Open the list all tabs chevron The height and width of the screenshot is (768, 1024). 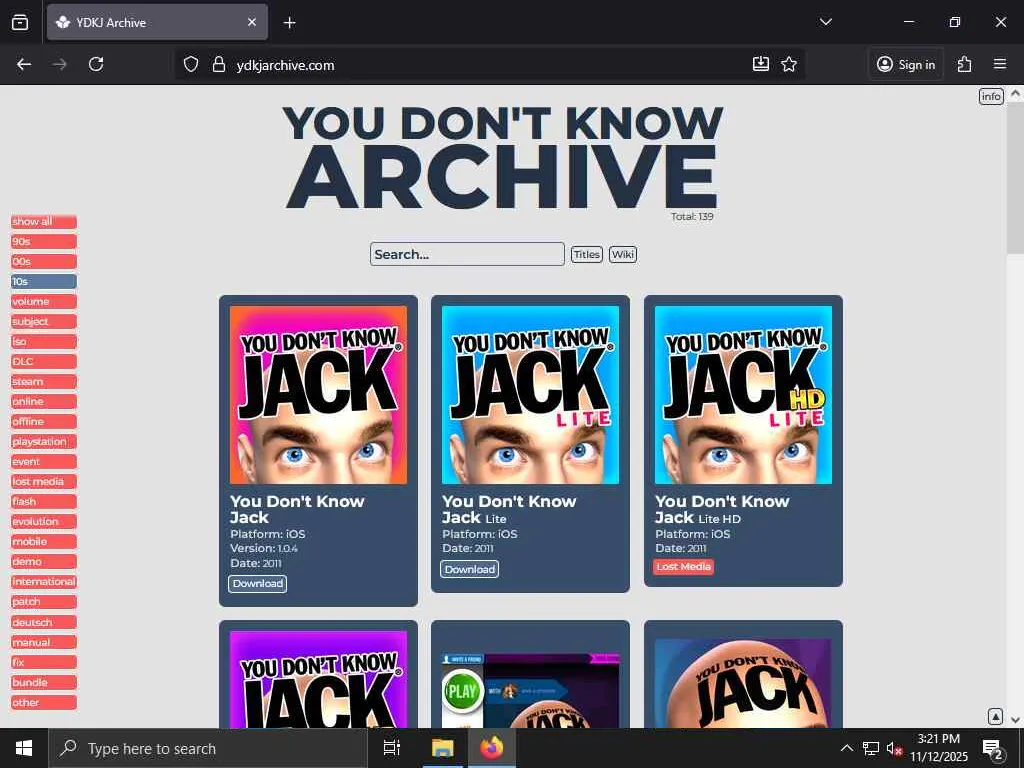pyautogui.click(x=826, y=22)
